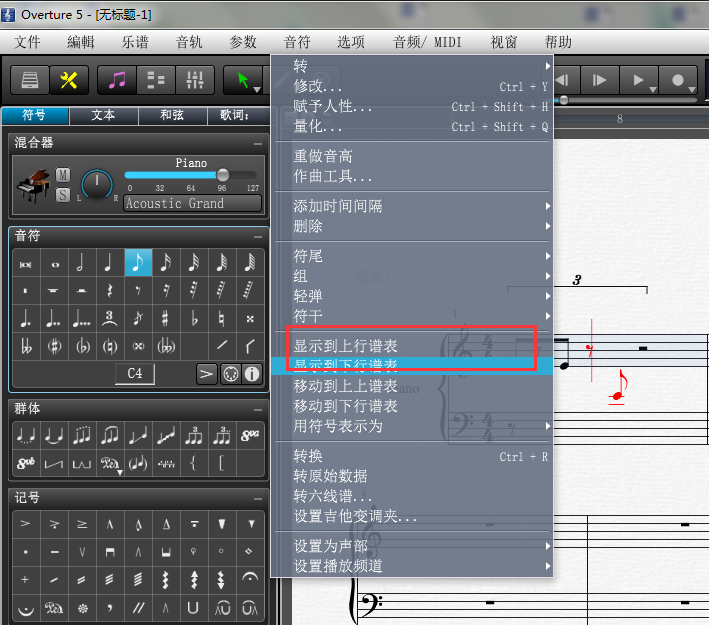Select the flat accidental symbol
The width and height of the screenshot is (709, 625).
click(x=194, y=318)
